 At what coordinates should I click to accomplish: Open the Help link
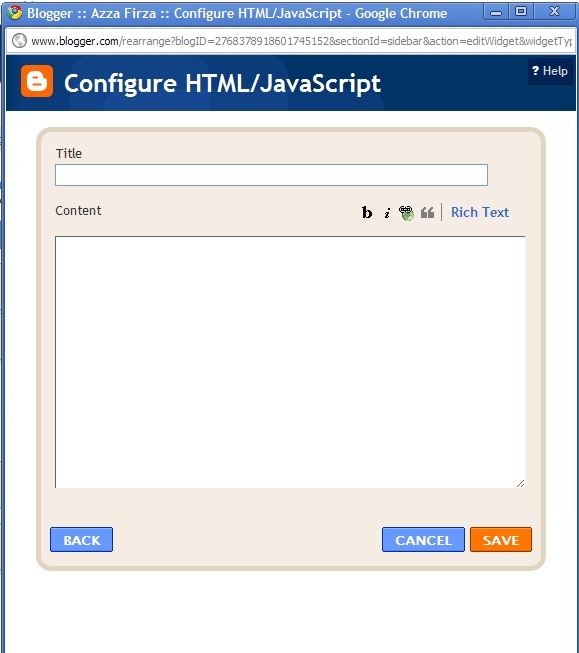(550, 71)
